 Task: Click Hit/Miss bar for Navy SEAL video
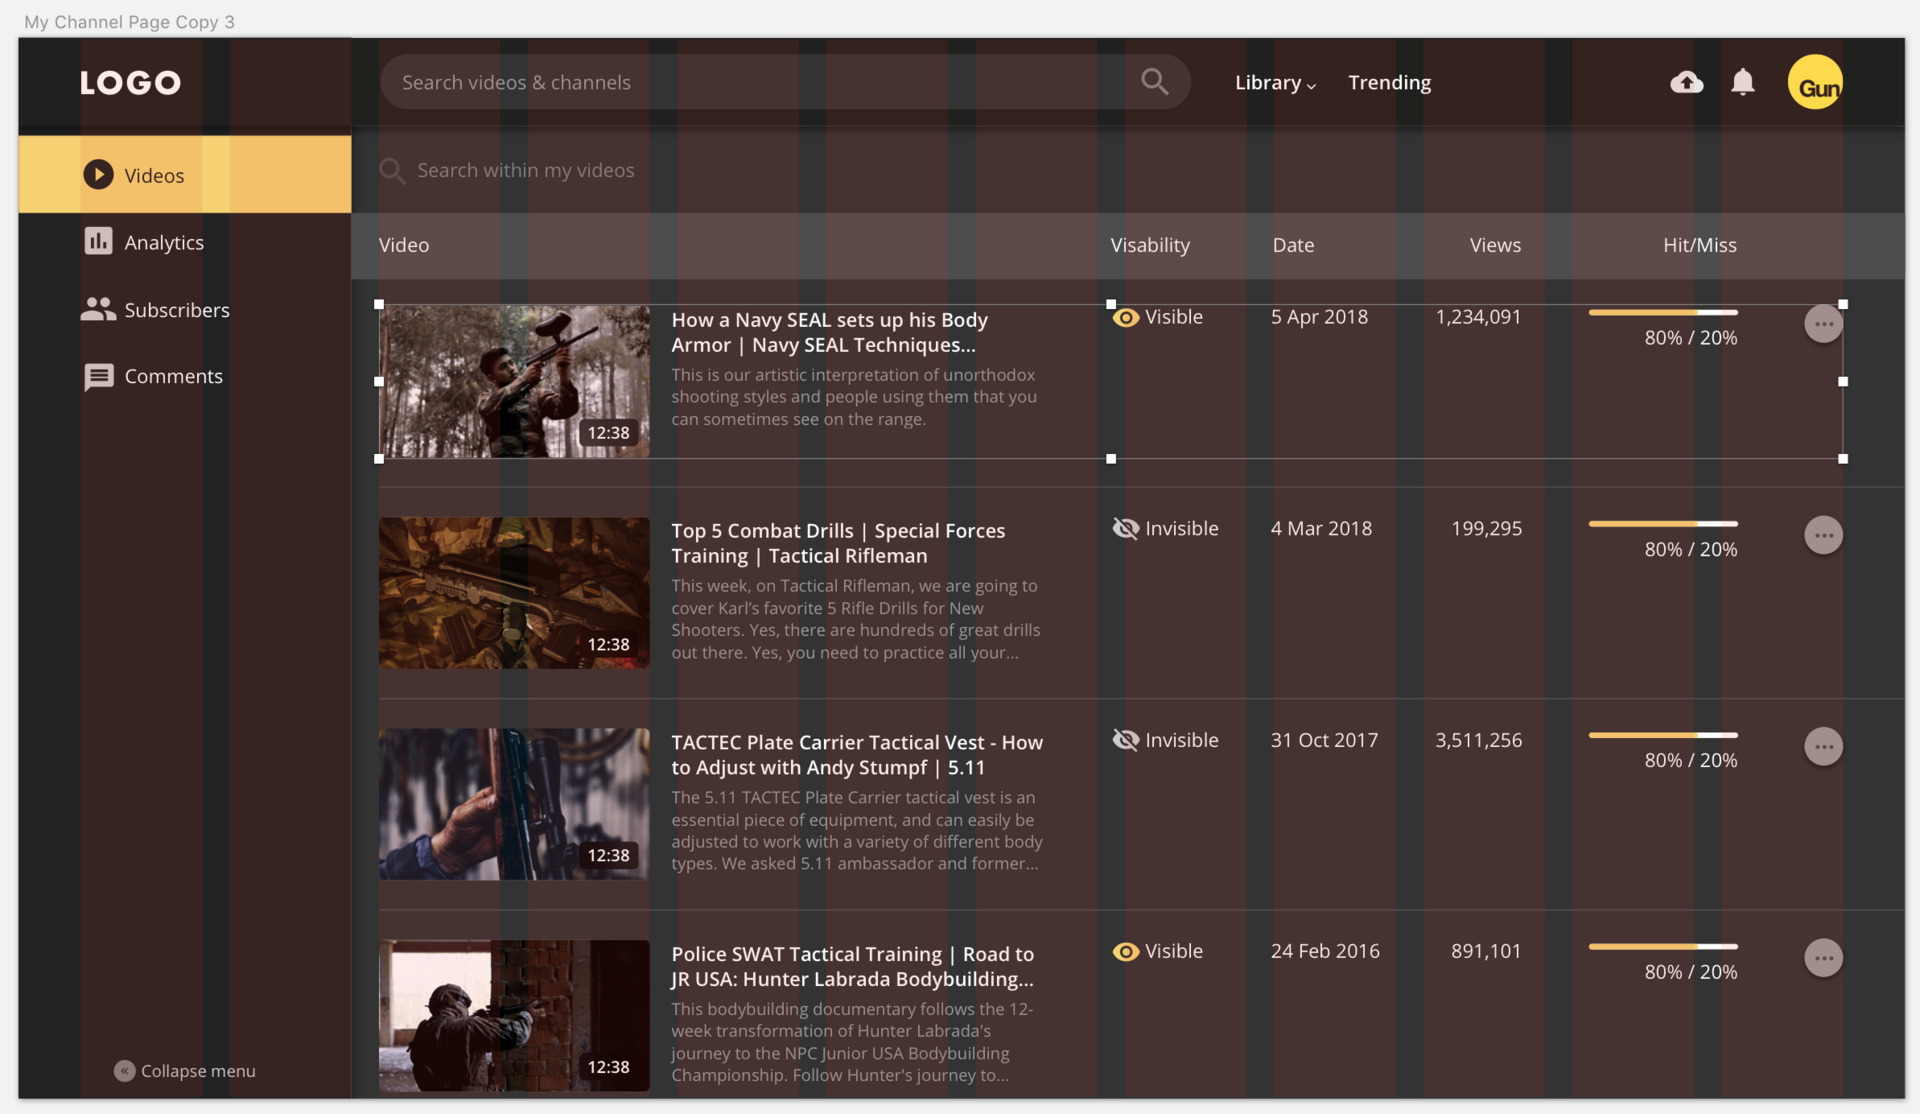pyautogui.click(x=1663, y=313)
